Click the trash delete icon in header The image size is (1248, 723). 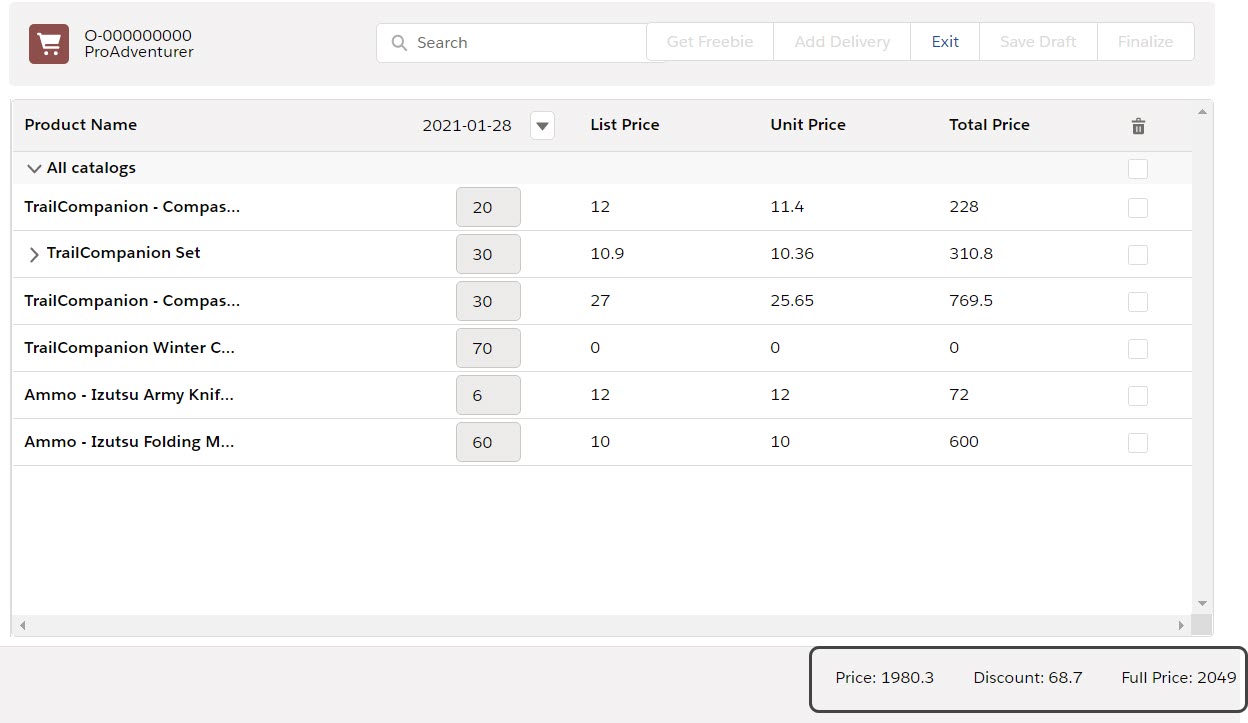(x=1138, y=126)
